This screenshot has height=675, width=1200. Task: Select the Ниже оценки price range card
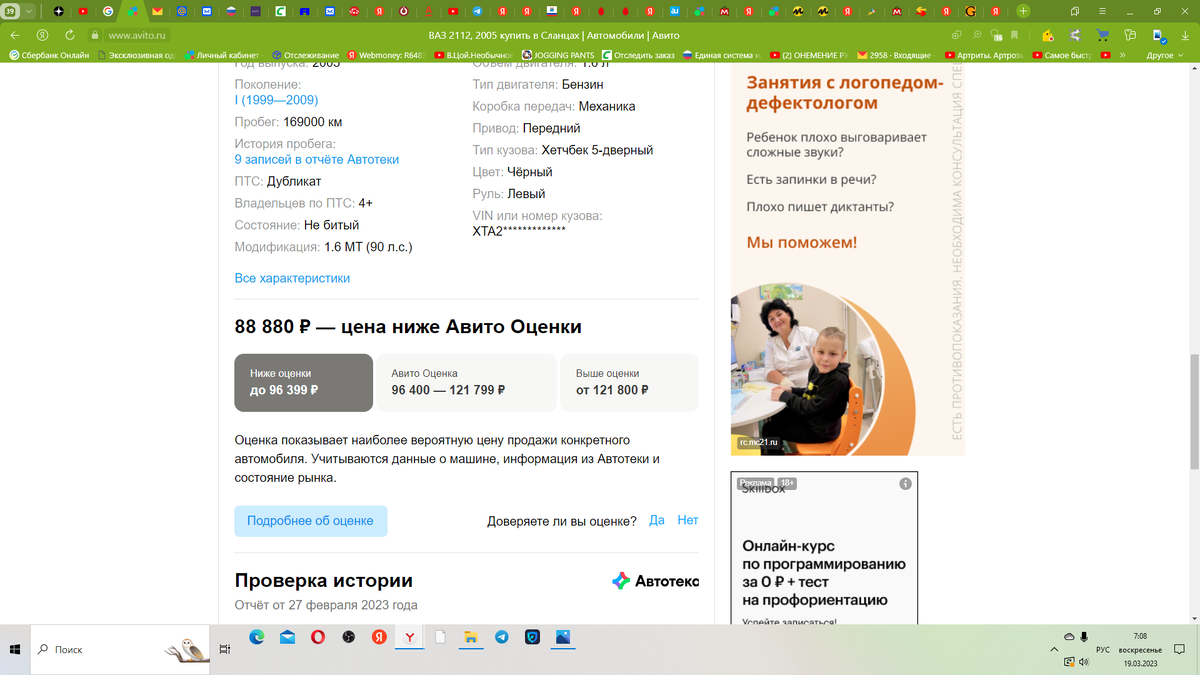click(x=304, y=382)
